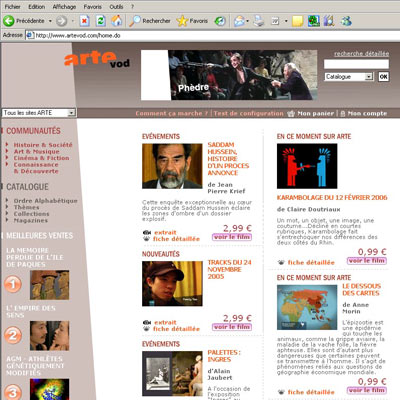Open Histoire & Société community
The height and width of the screenshot is (400, 400).
click(x=43, y=145)
